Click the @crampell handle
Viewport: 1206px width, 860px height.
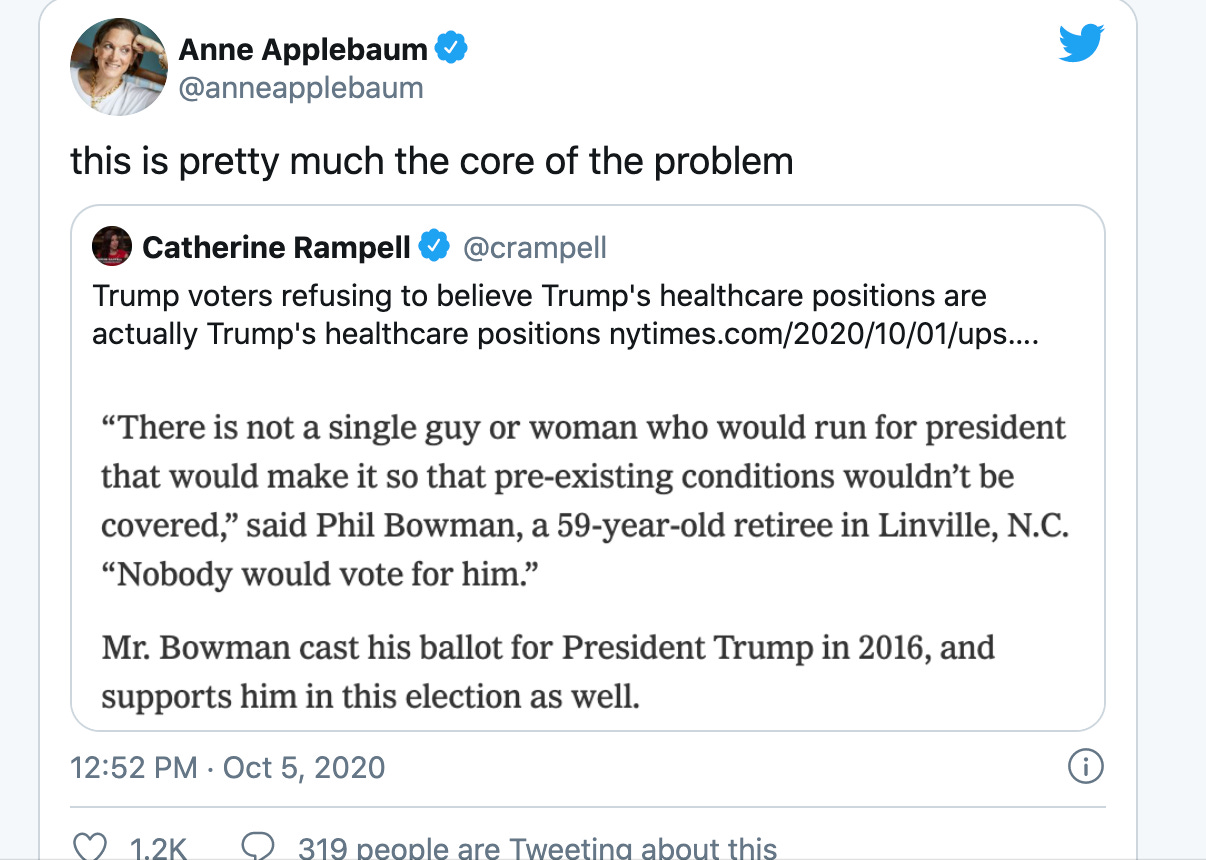point(534,247)
